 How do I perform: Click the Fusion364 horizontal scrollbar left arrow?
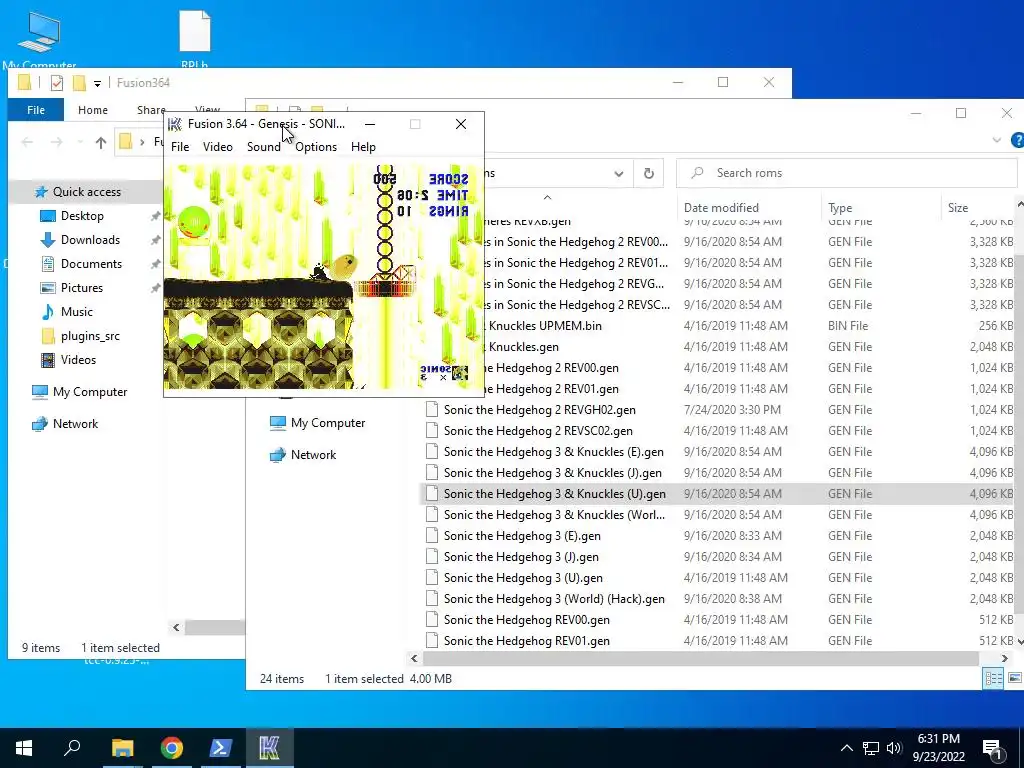coord(176,628)
